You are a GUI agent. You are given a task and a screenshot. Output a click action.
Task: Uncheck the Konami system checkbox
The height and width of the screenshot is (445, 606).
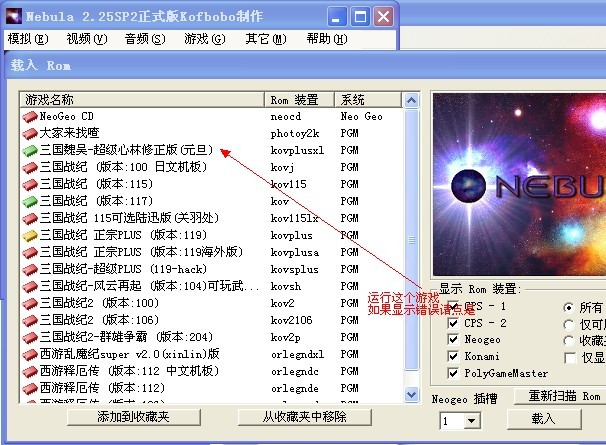pos(453,356)
